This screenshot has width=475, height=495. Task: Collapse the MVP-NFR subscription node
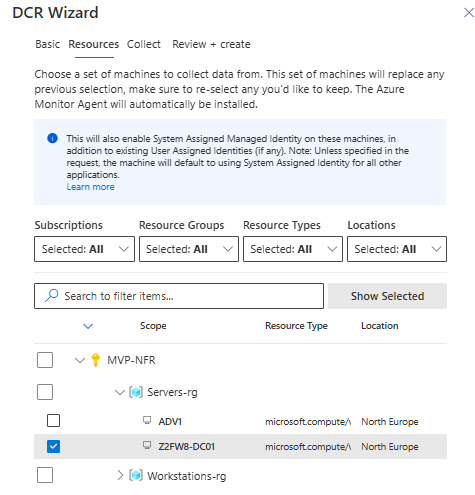(x=80, y=360)
